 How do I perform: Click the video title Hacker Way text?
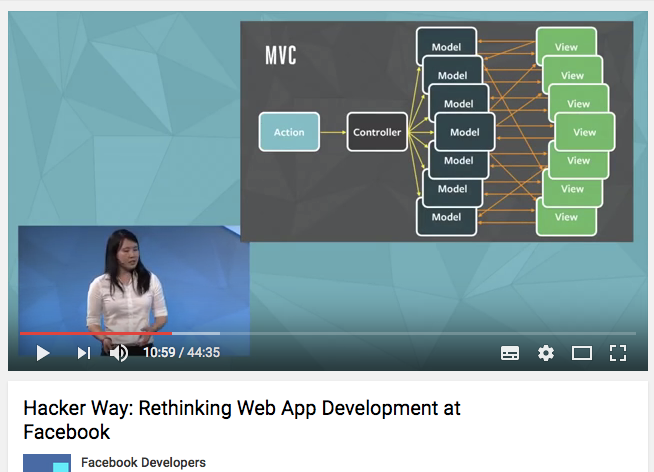[242, 420]
